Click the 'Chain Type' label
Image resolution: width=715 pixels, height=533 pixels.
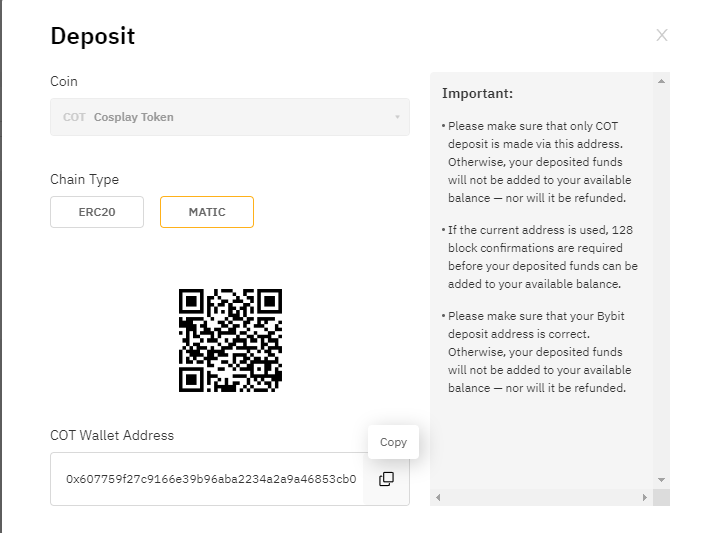[x=84, y=180]
